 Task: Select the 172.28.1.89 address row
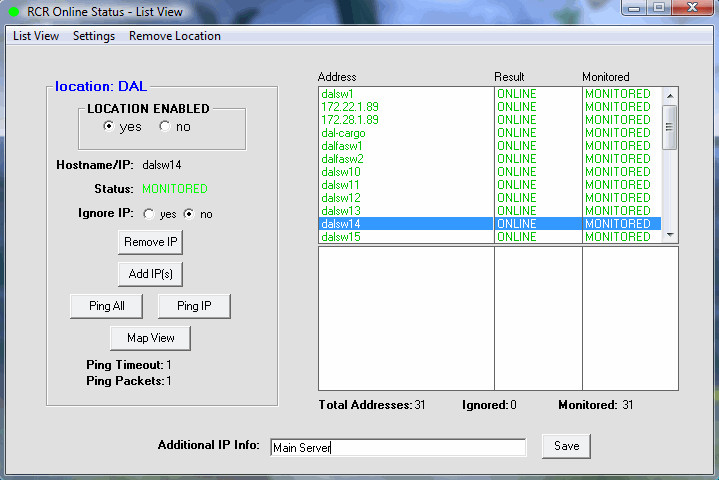[490, 120]
